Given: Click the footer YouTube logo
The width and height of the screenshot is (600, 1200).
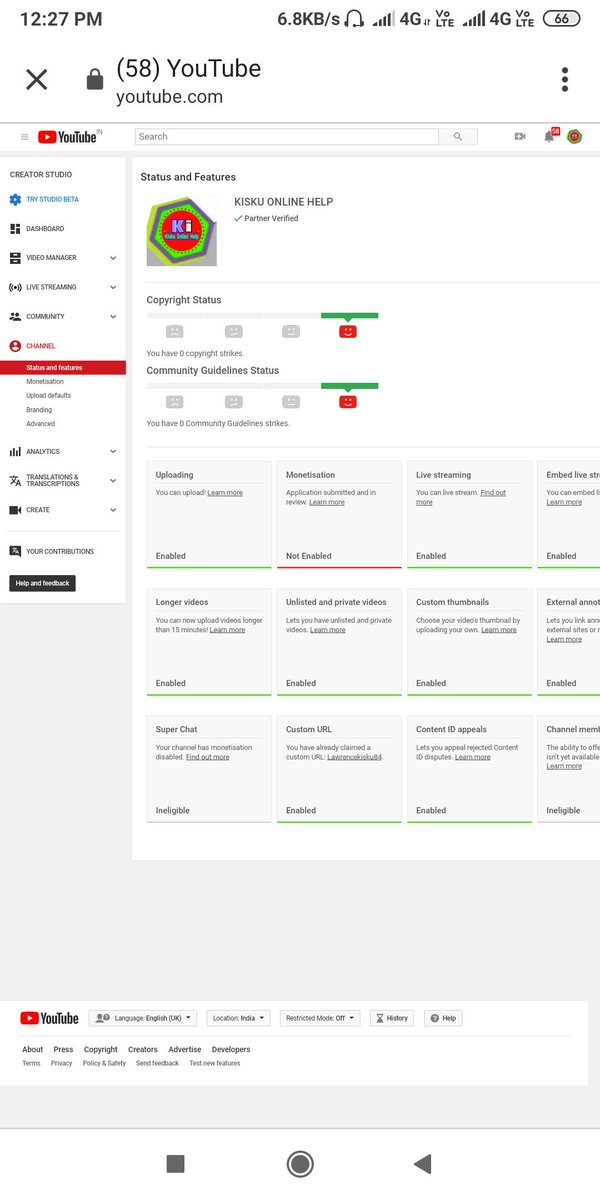Looking at the screenshot, I should 49,1018.
